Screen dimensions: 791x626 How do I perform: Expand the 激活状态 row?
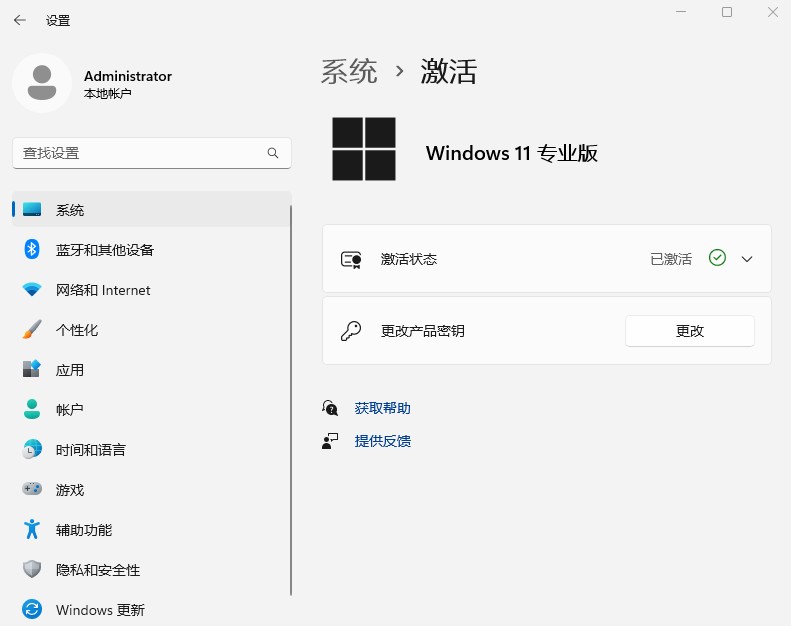500,259
